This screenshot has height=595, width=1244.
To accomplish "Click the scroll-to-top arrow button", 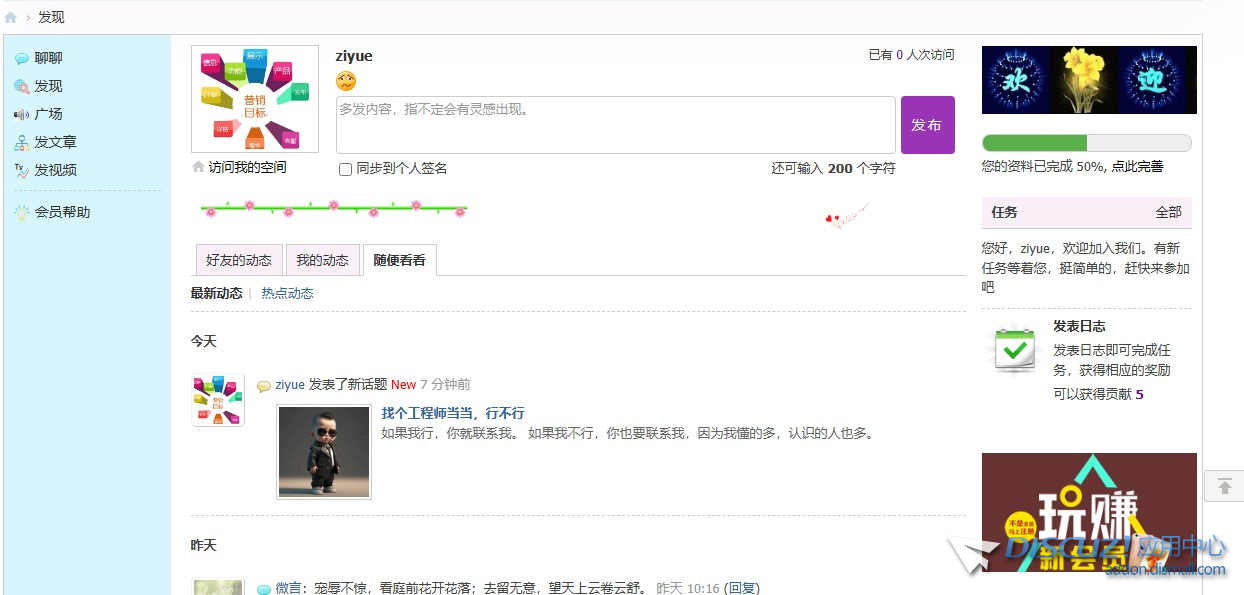I will click(x=1224, y=487).
